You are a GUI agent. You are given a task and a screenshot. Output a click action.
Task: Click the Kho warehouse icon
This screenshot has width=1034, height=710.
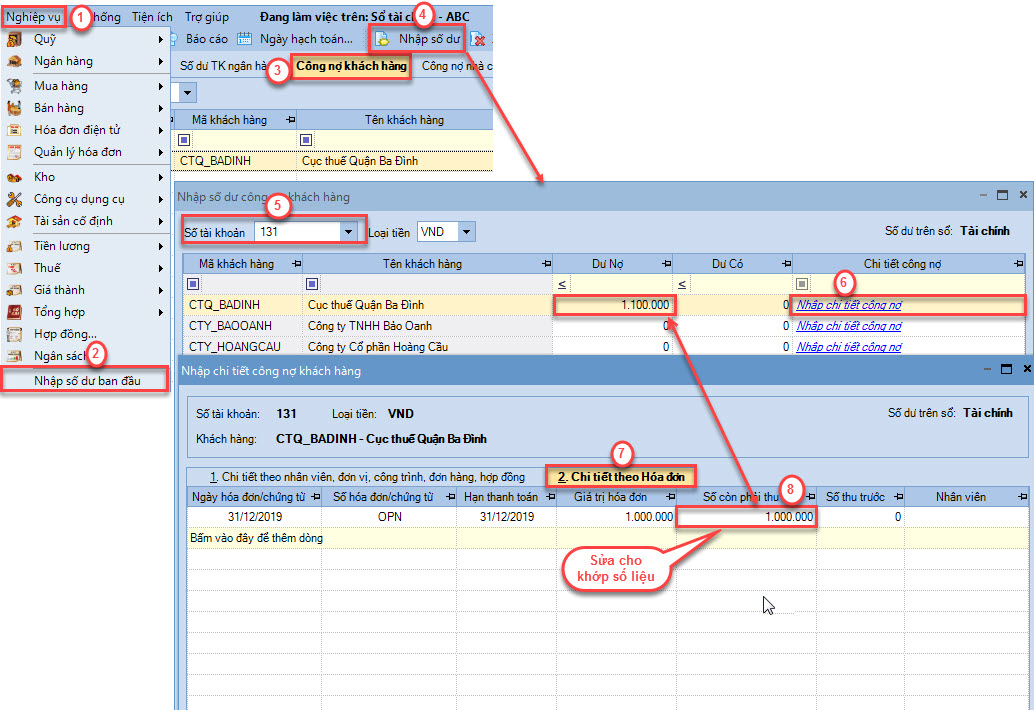click(14, 177)
